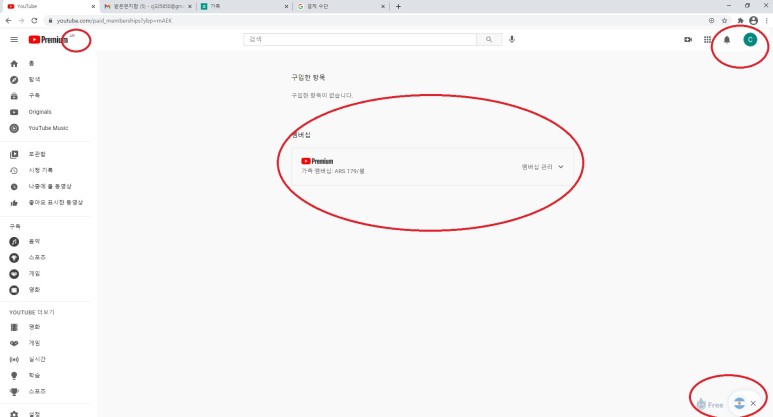Open the hamburger guide menu
The width and height of the screenshot is (773, 417).
pos(14,39)
